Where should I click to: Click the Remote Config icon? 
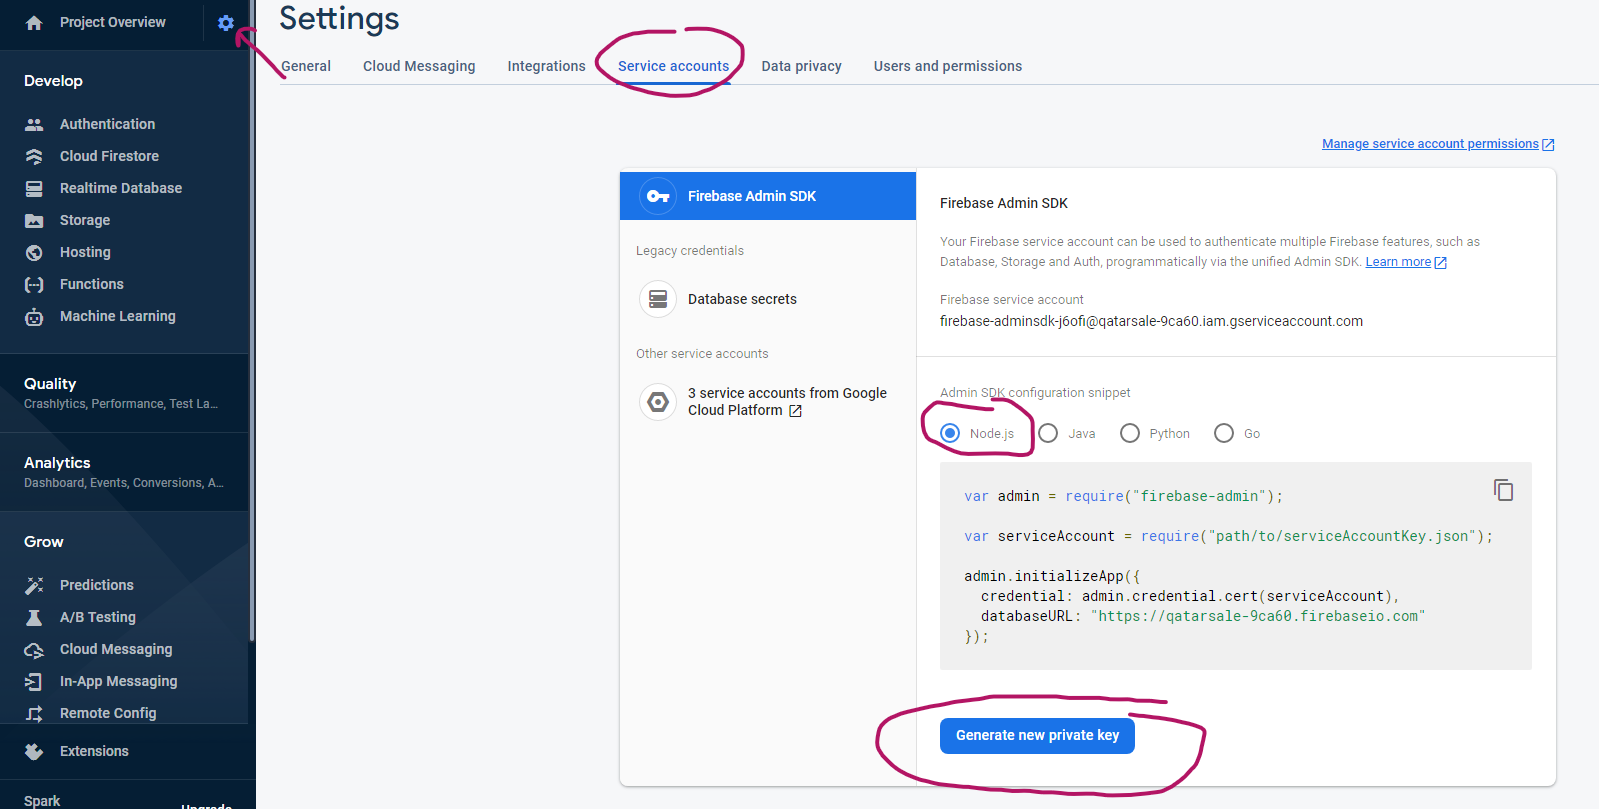tap(34, 713)
